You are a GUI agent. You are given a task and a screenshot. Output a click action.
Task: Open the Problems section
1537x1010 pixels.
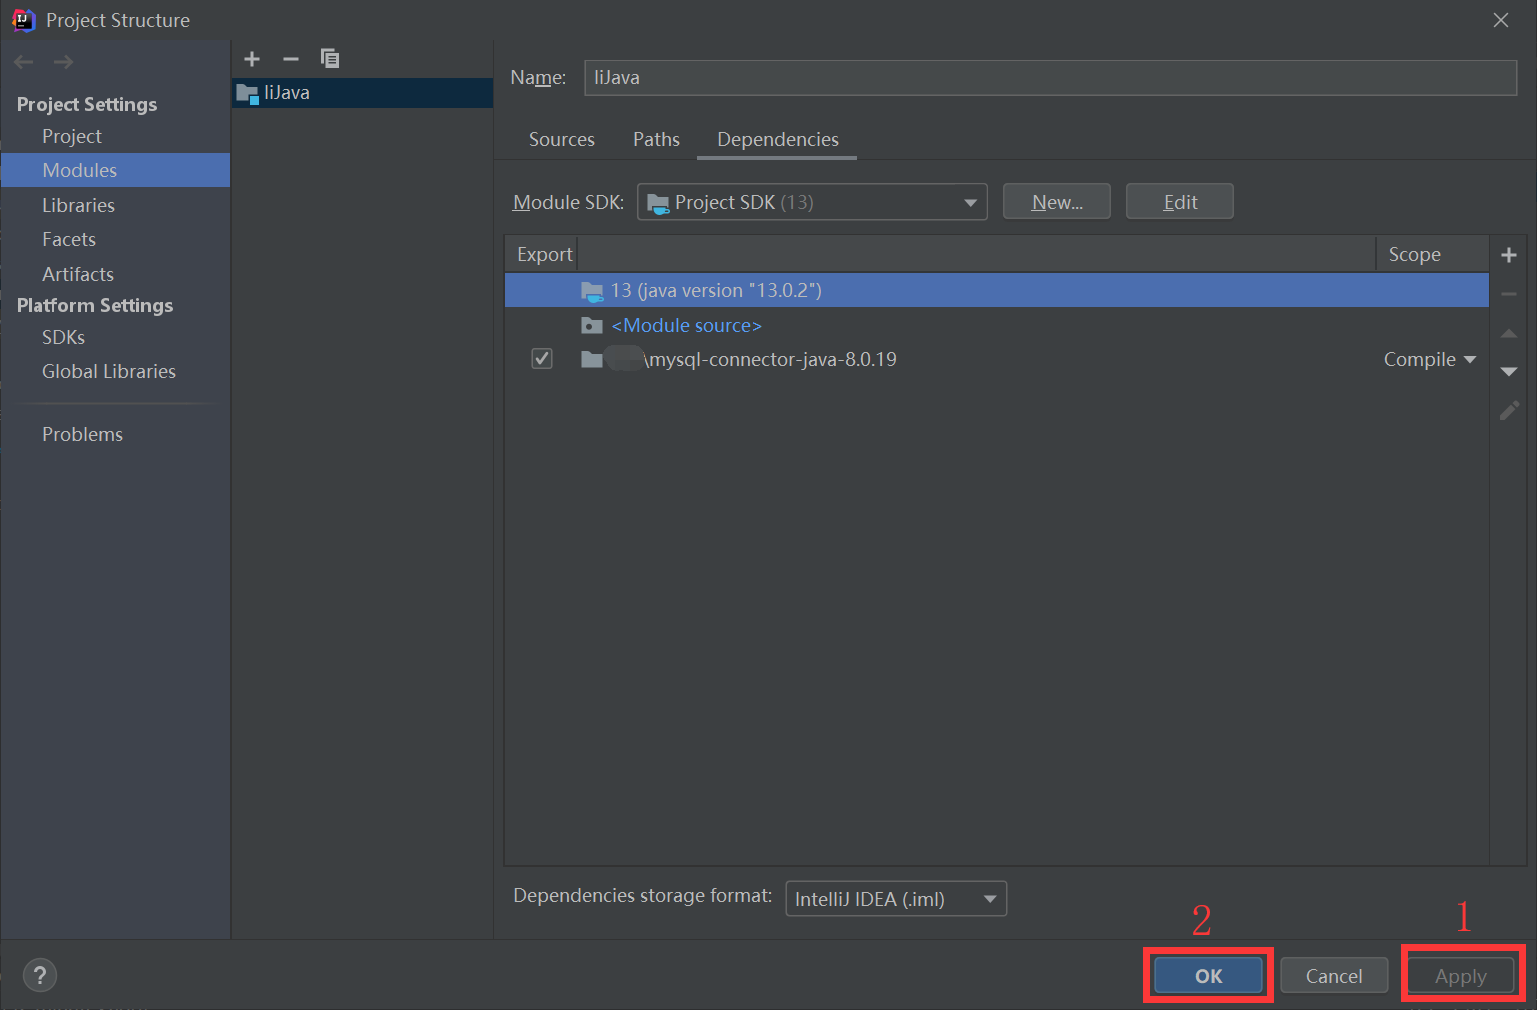coord(82,434)
